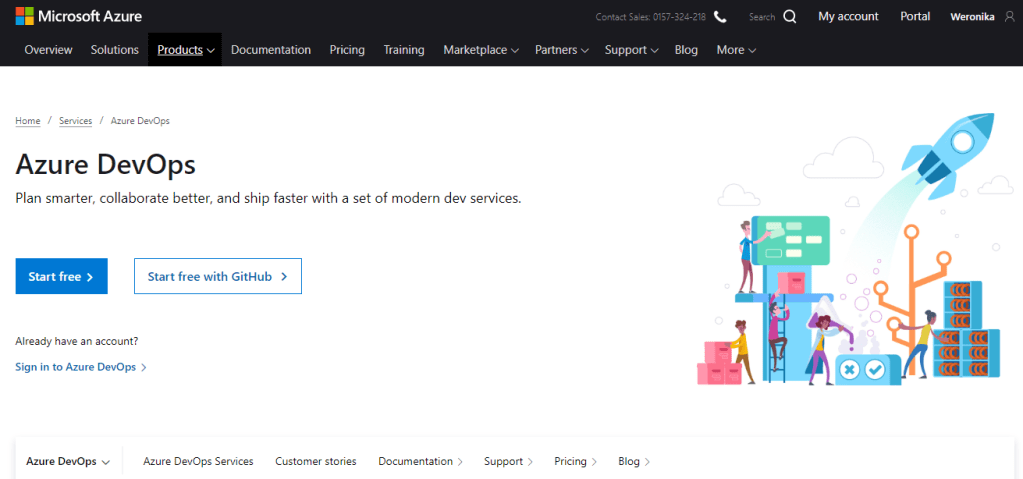Click Start free with GitHub button
This screenshot has width=1023, height=479.
217,276
